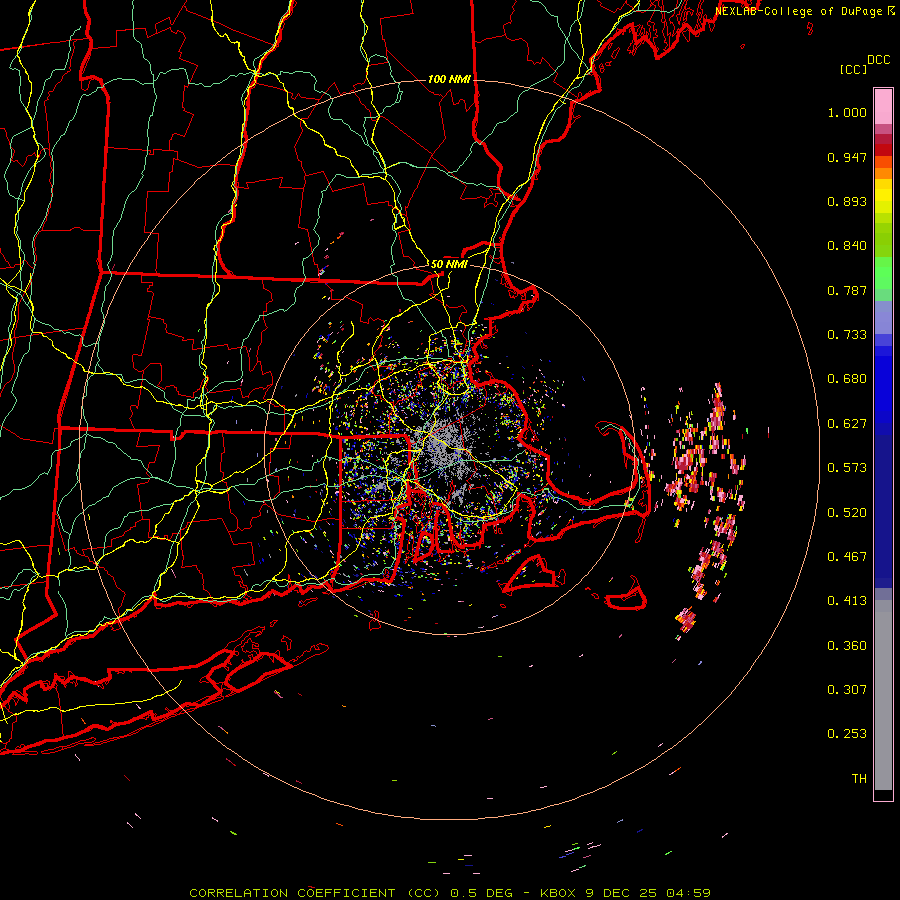The width and height of the screenshot is (900, 900).
Task: Click the 0.680 scale value
Action: coord(847,379)
